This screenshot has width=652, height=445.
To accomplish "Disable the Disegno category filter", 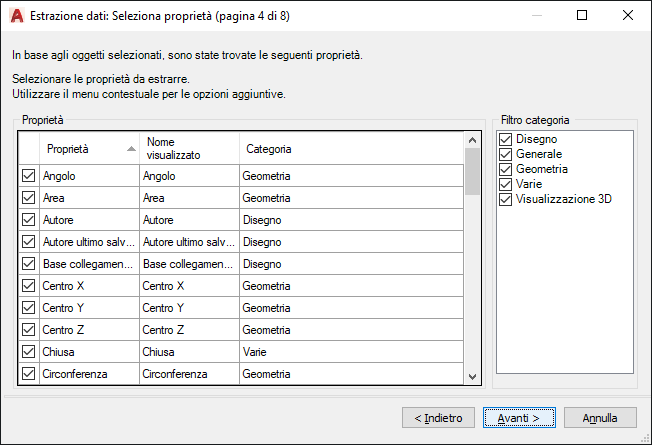I will point(506,140).
